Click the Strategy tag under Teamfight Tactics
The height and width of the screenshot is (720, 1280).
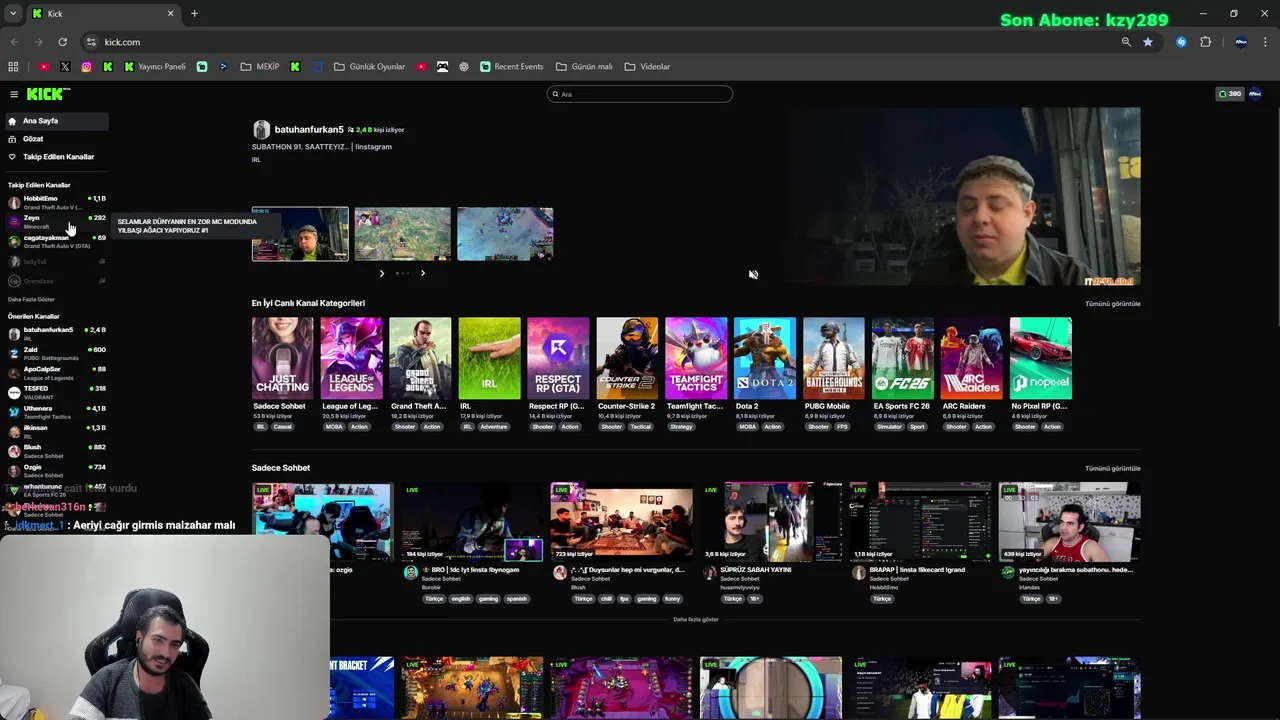tap(681, 427)
